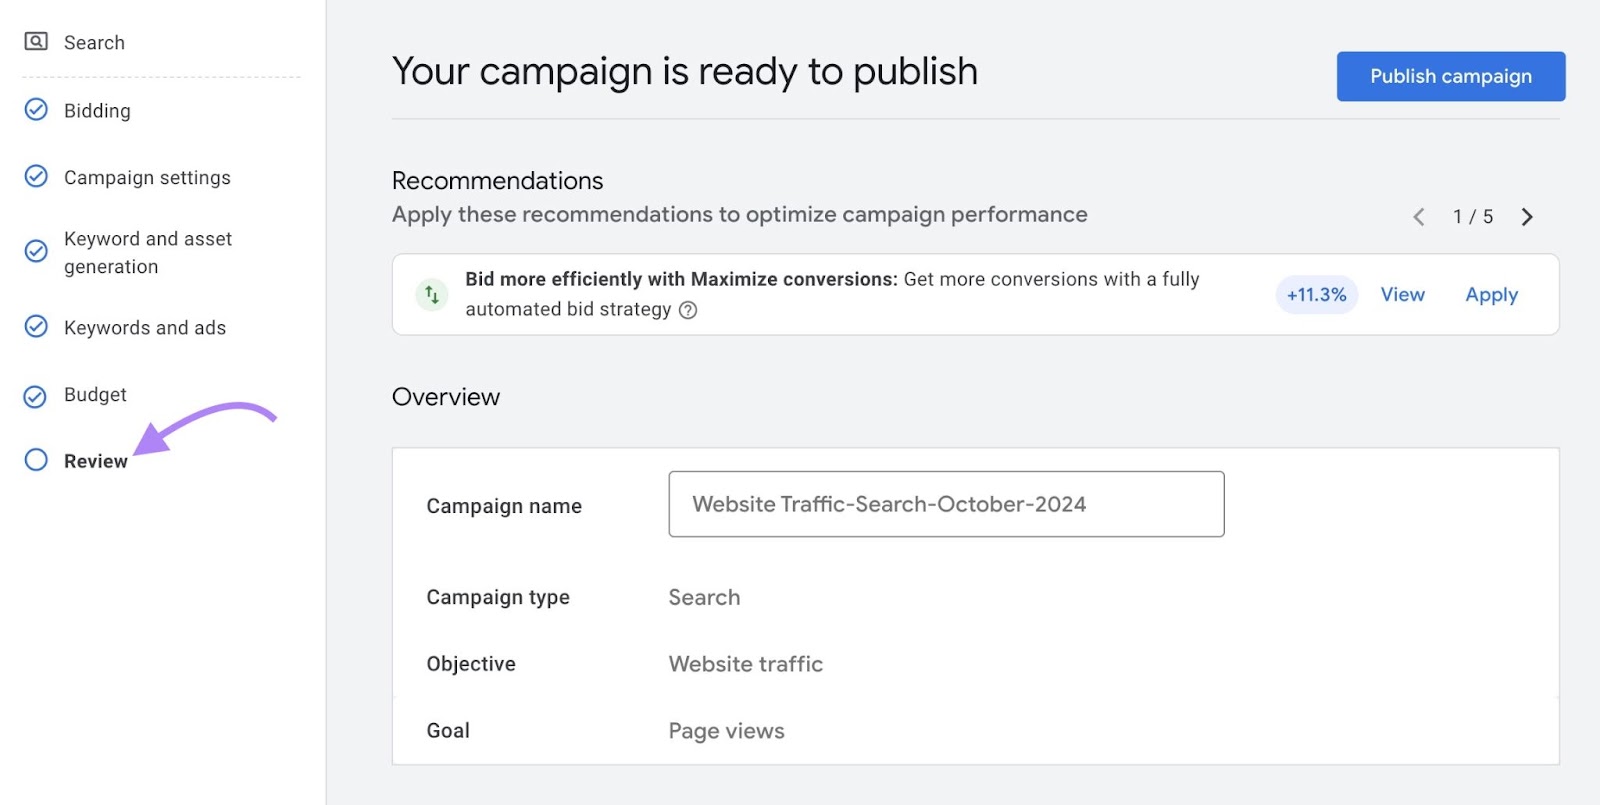The height and width of the screenshot is (805, 1600).
Task: Show the next recommendation with right chevron
Action: [x=1527, y=216]
